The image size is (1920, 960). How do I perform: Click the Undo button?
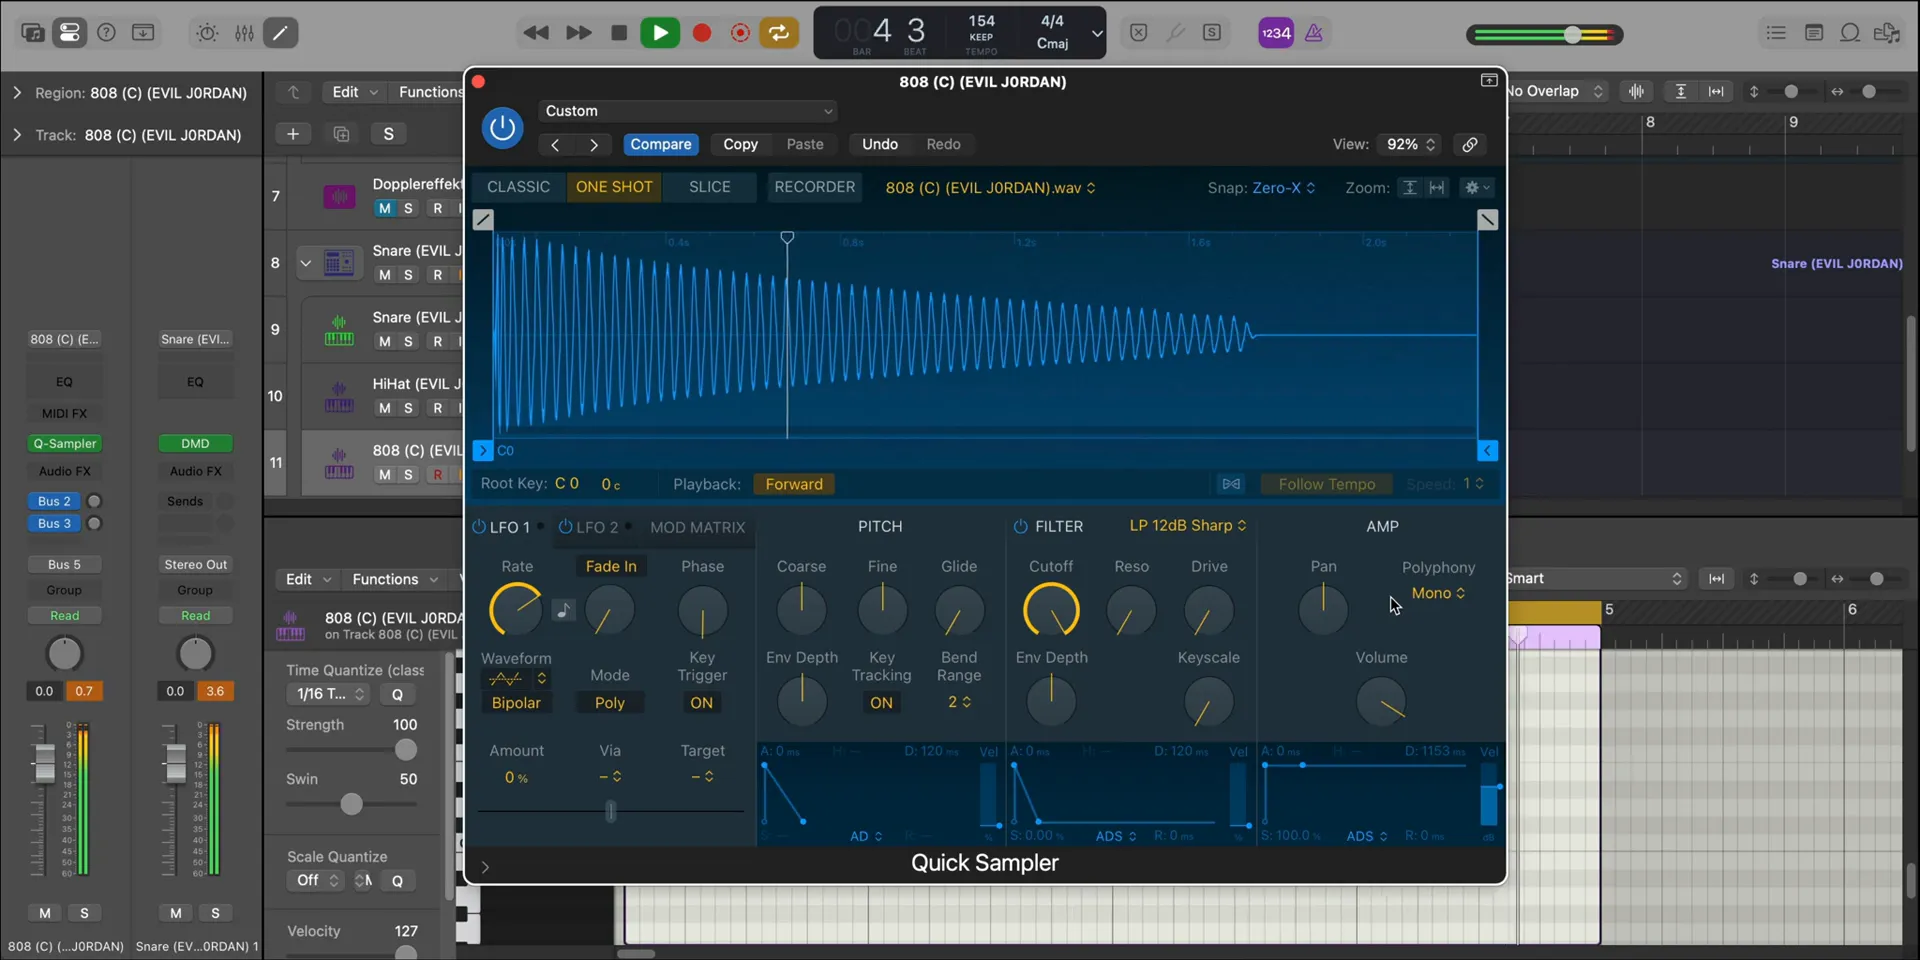(880, 145)
